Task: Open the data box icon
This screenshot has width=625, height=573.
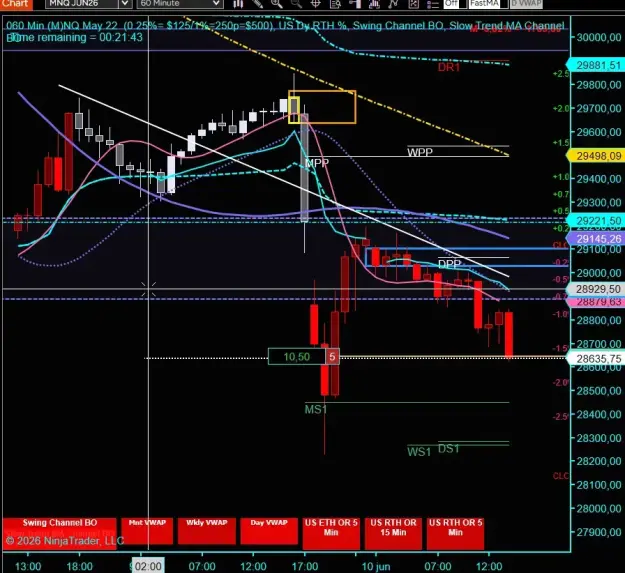Action: [335, 4]
